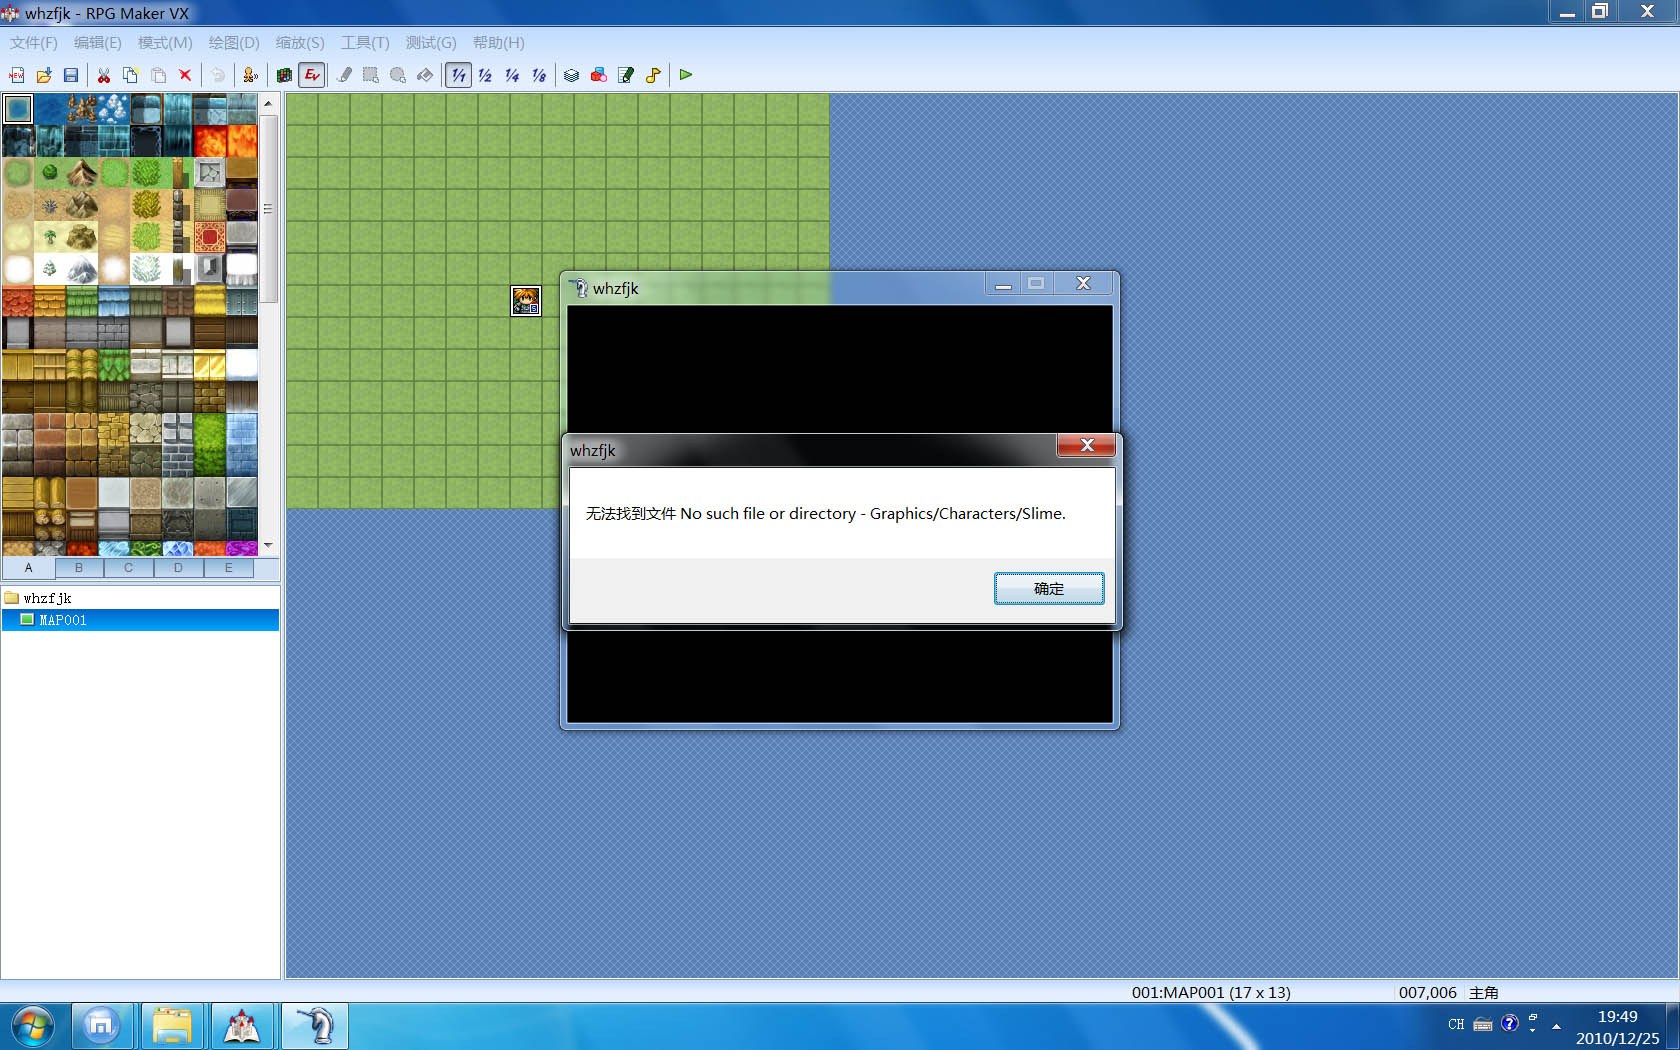Click the Open Project folder icon
The width and height of the screenshot is (1680, 1050).
(44, 75)
